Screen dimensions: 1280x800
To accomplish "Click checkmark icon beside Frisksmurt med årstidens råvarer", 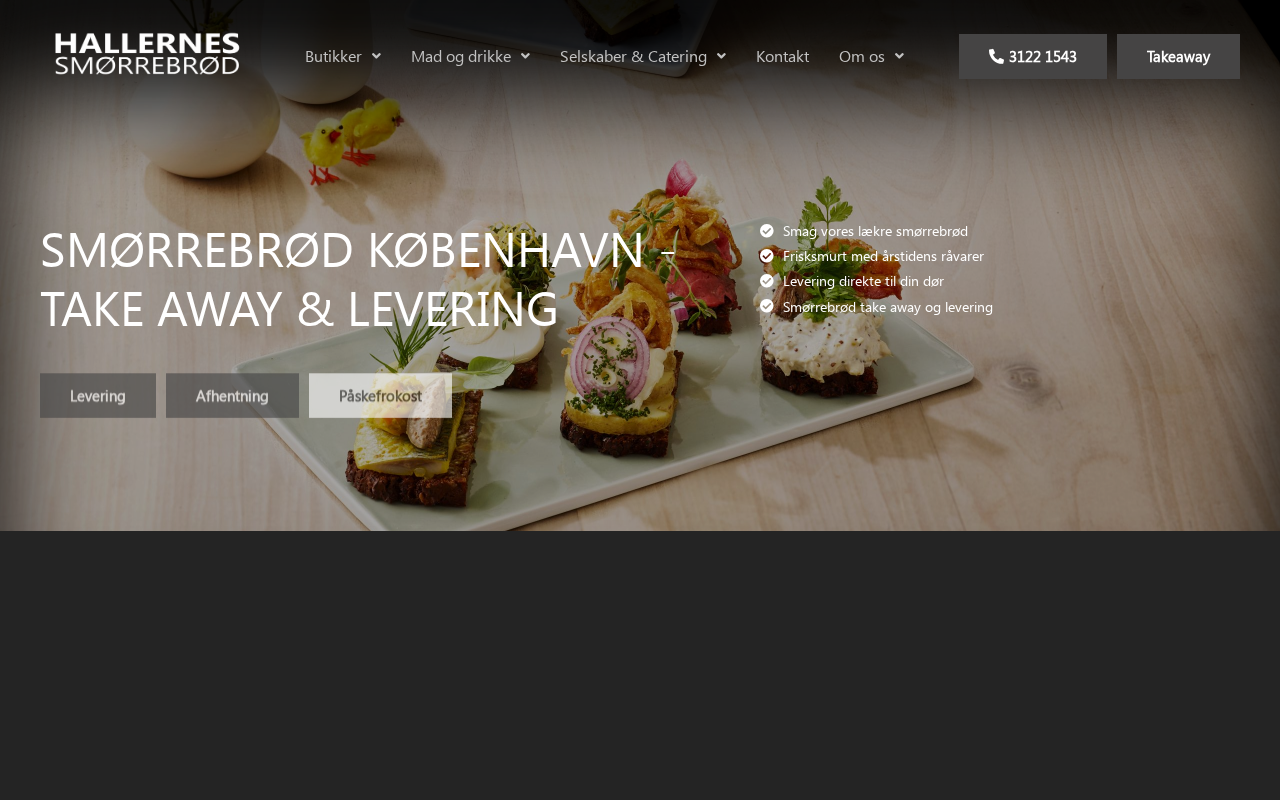I will (x=767, y=256).
